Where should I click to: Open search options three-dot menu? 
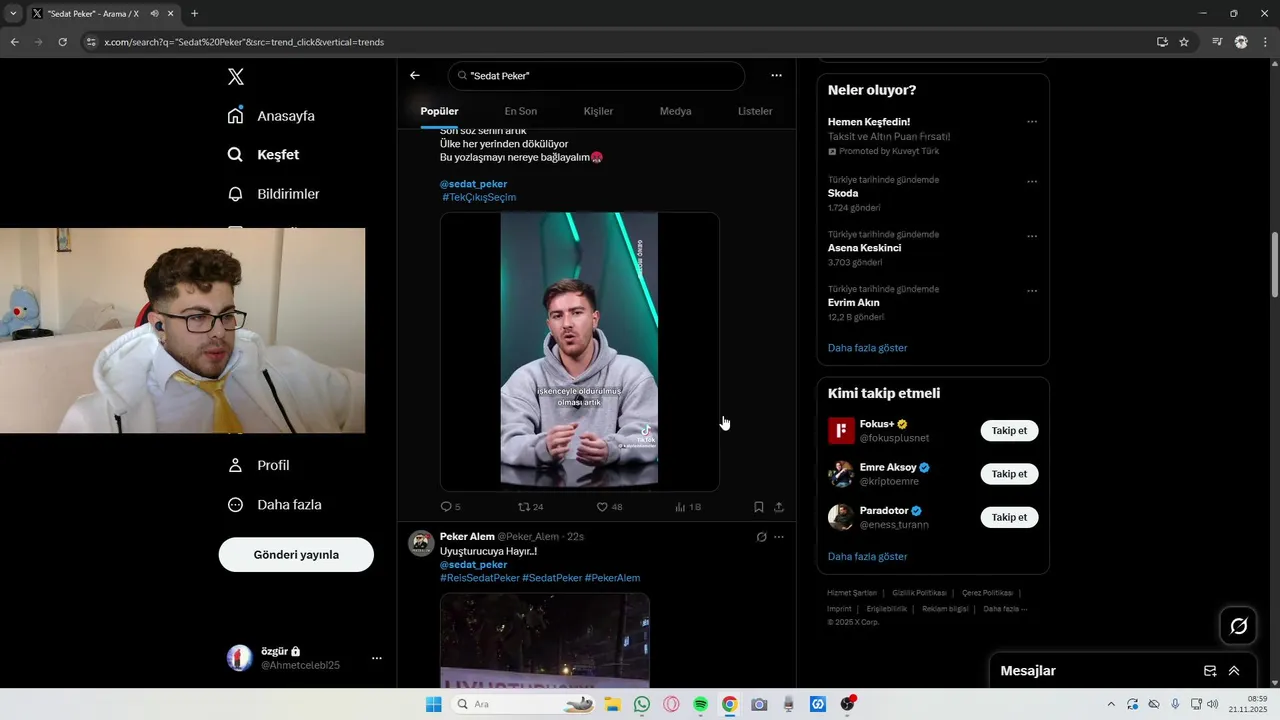(776, 76)
